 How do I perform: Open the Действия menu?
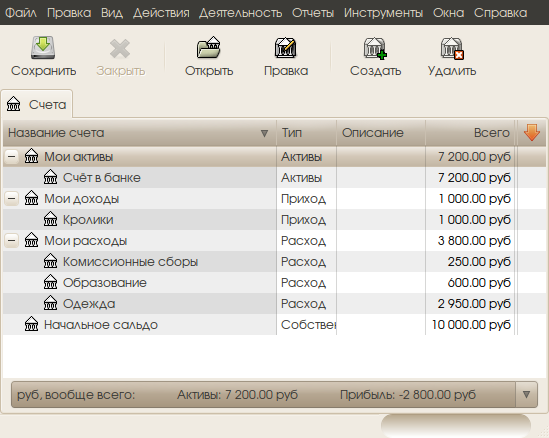click(161, 13)
